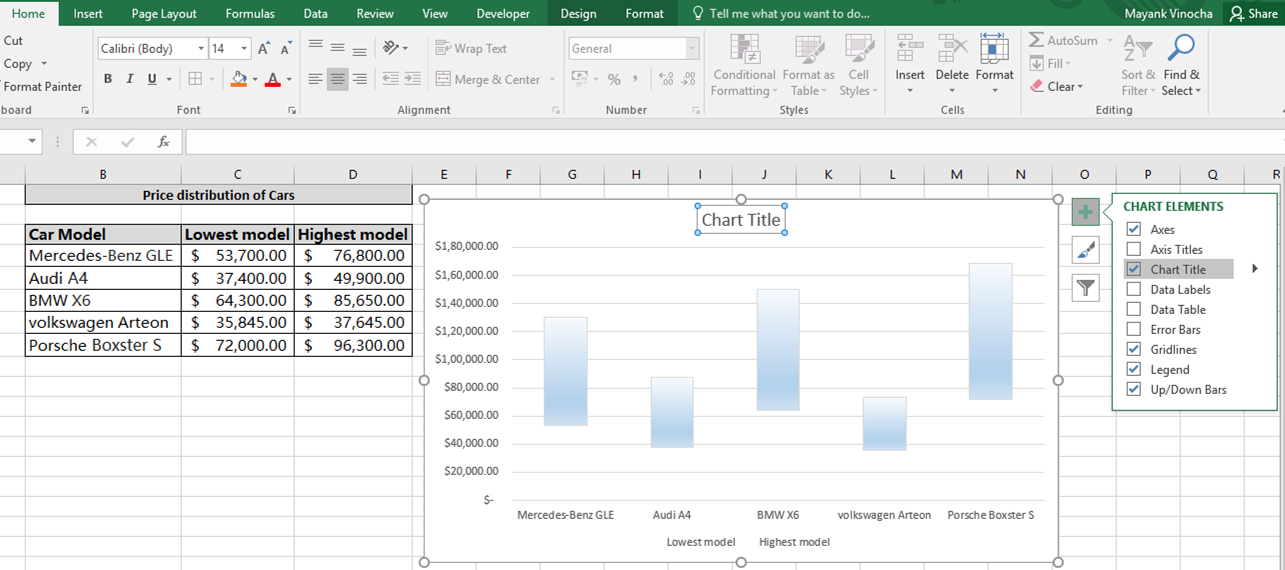Click the Orientation text rotation icon
Image resolution: width=1285 pixels, height=570 pixels.
coord(392,47)
